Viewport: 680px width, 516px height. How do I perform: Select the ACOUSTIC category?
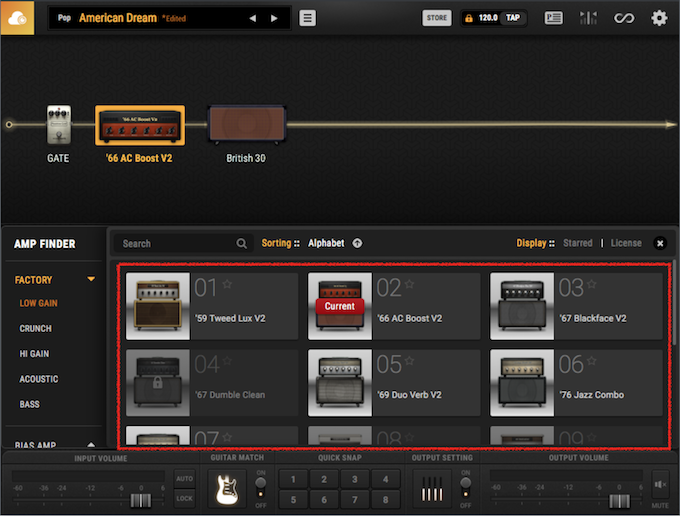coord(39,379)
